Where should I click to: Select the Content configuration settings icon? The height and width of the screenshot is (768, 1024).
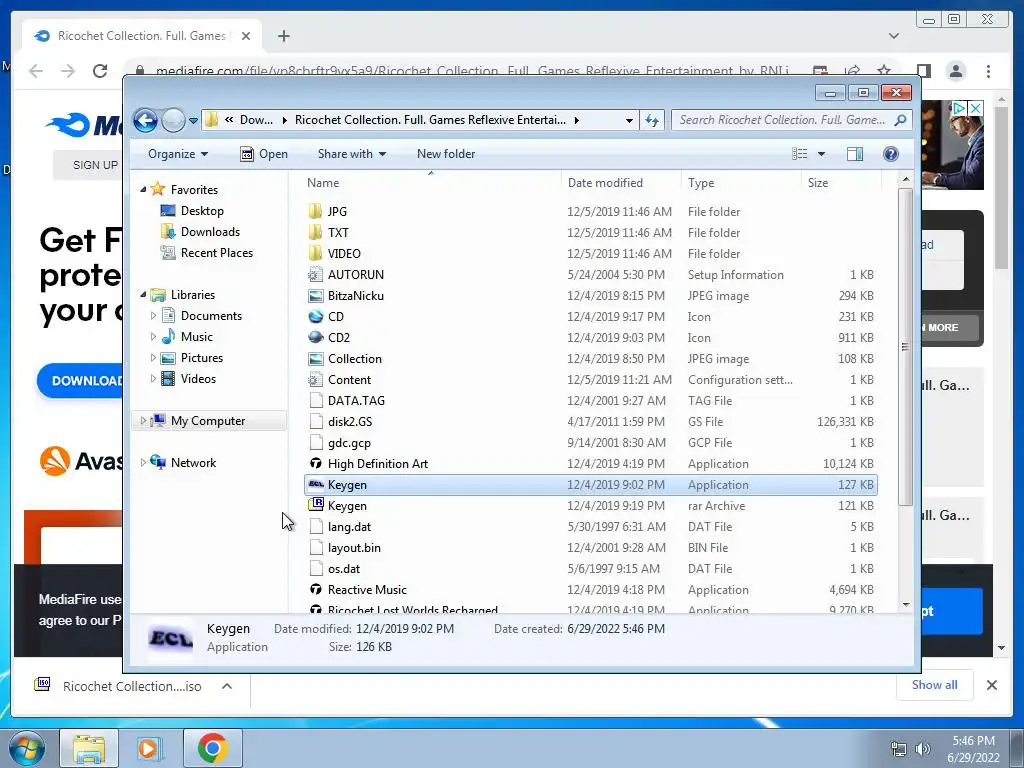tap(315, 379)
